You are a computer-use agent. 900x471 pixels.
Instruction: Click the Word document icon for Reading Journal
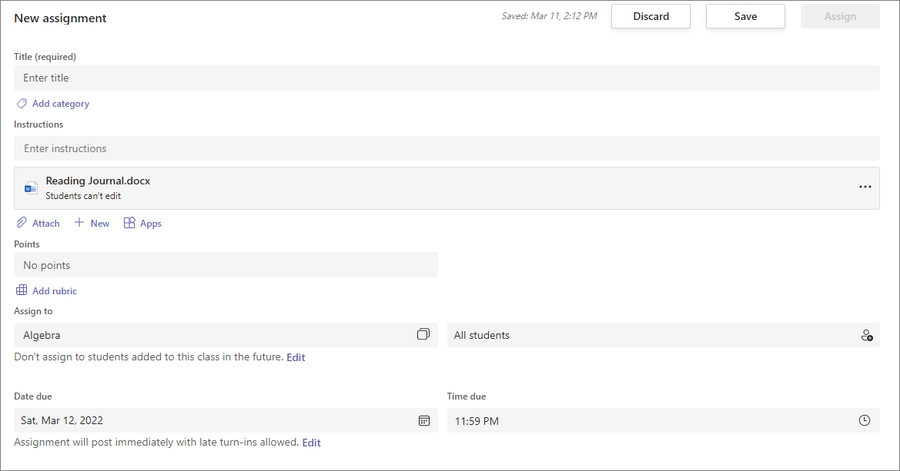(31, 188)
